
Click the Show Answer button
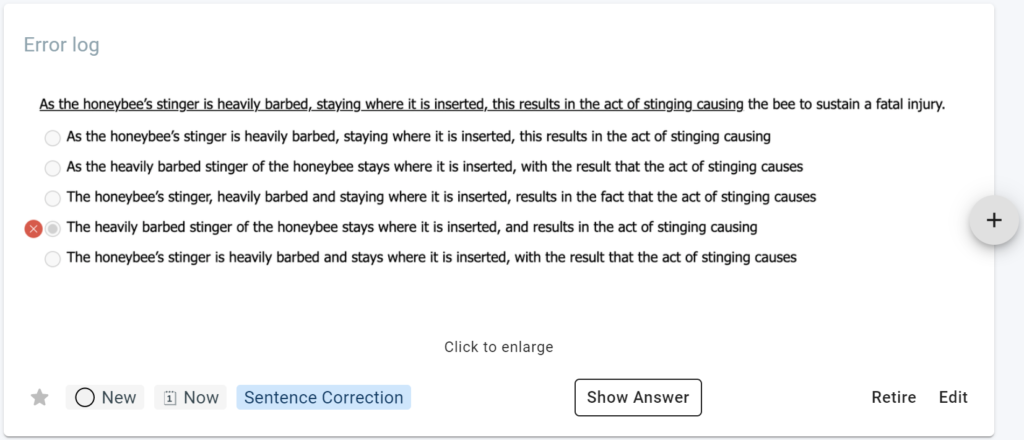click(x=638, y=398)
